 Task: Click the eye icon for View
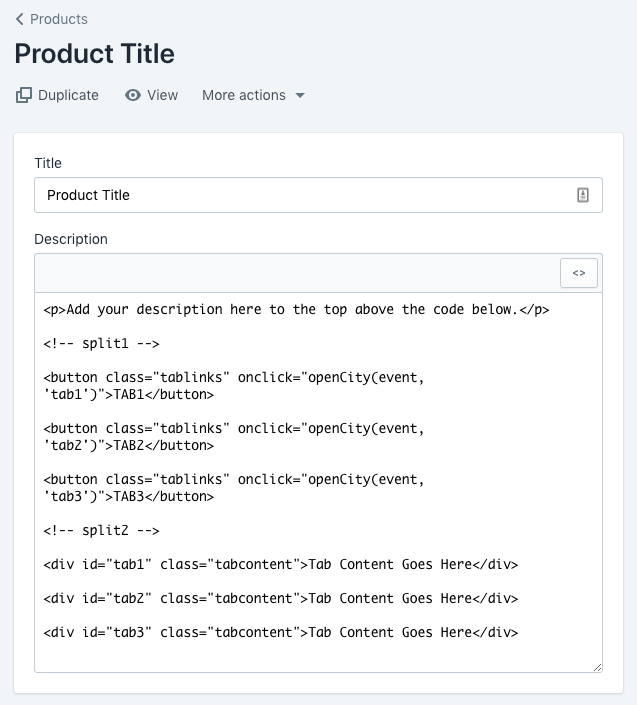point(133,95)
